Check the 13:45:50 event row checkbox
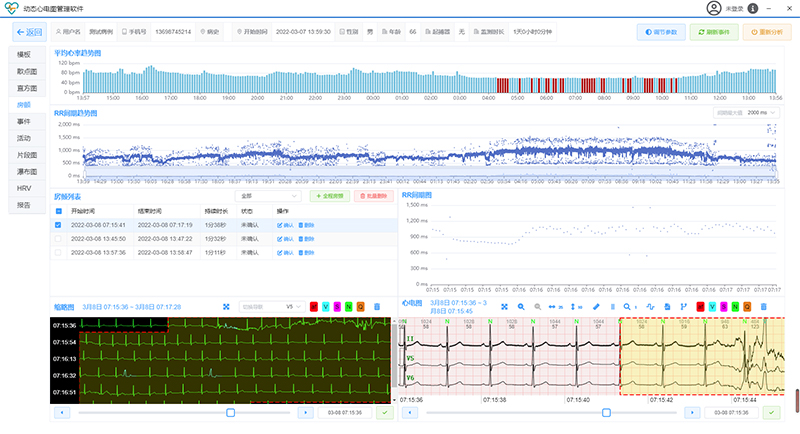Screen dimensions: 800x434 point(58,240)
